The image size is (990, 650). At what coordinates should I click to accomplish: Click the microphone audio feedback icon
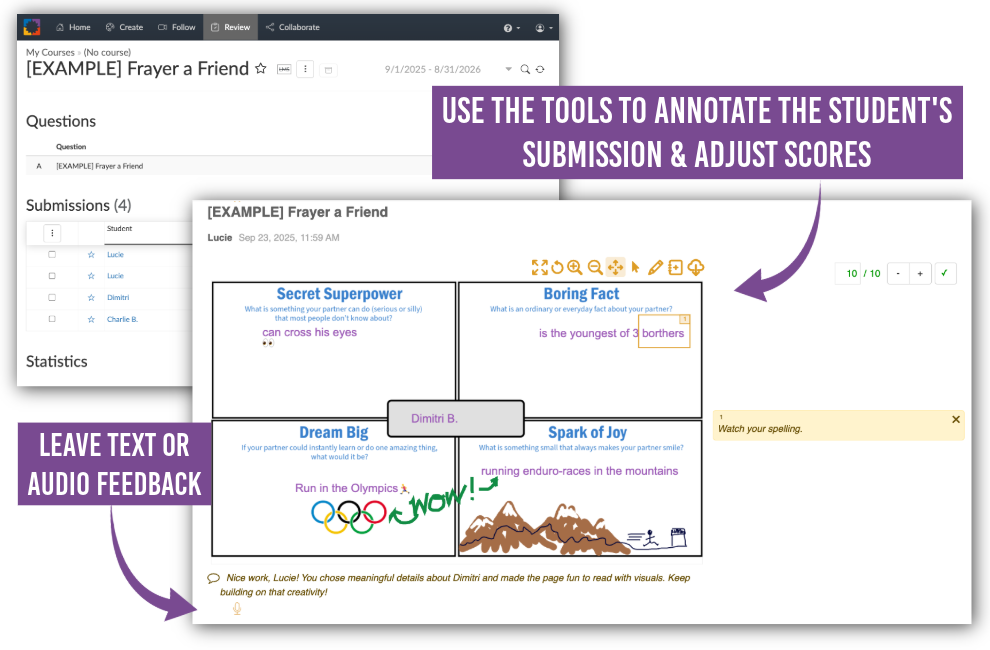coord(237,608)
